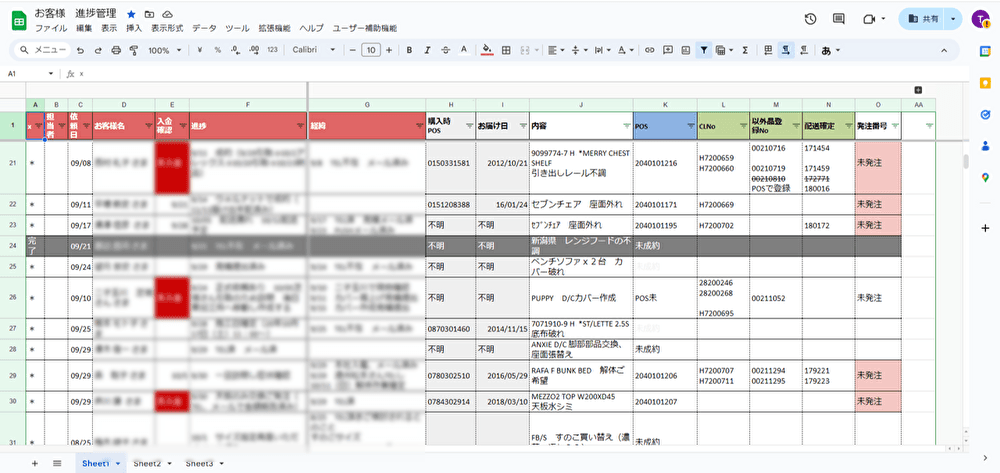
Task: Open the comments panel icon
Action: [x=839, y=19]
